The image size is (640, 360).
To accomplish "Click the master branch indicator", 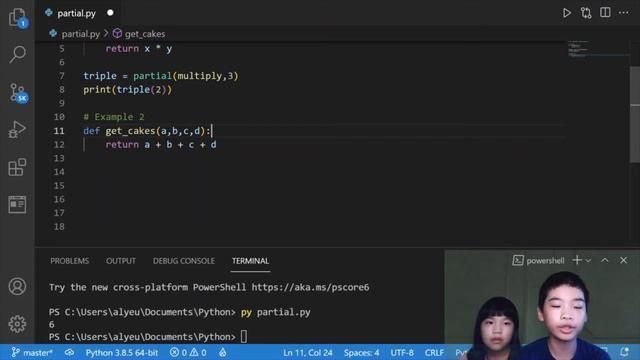I will click(x=32, y=352).
